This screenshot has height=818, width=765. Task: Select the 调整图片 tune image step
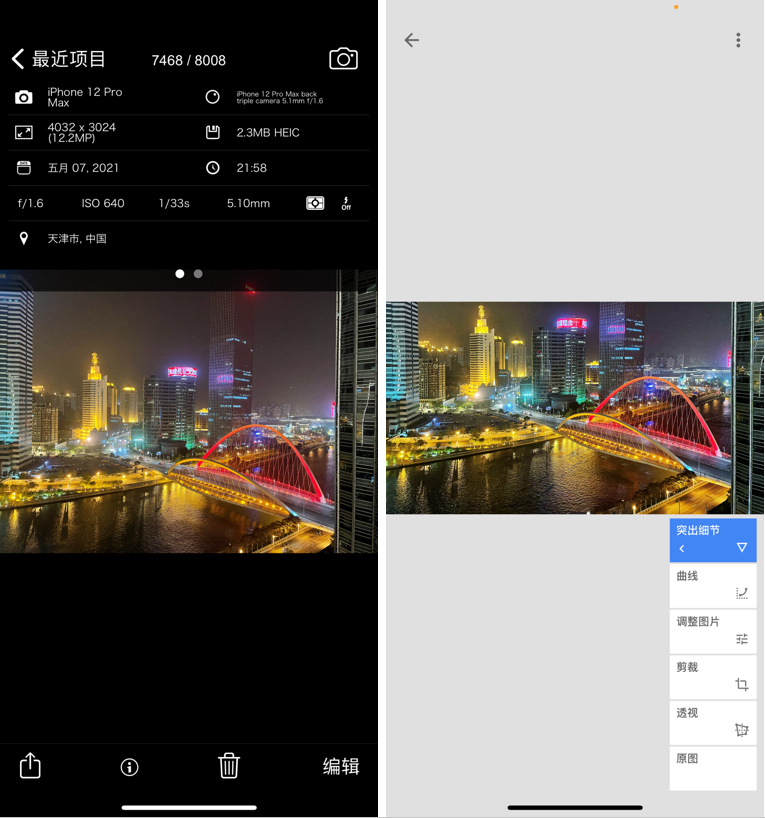click(712, 631)
